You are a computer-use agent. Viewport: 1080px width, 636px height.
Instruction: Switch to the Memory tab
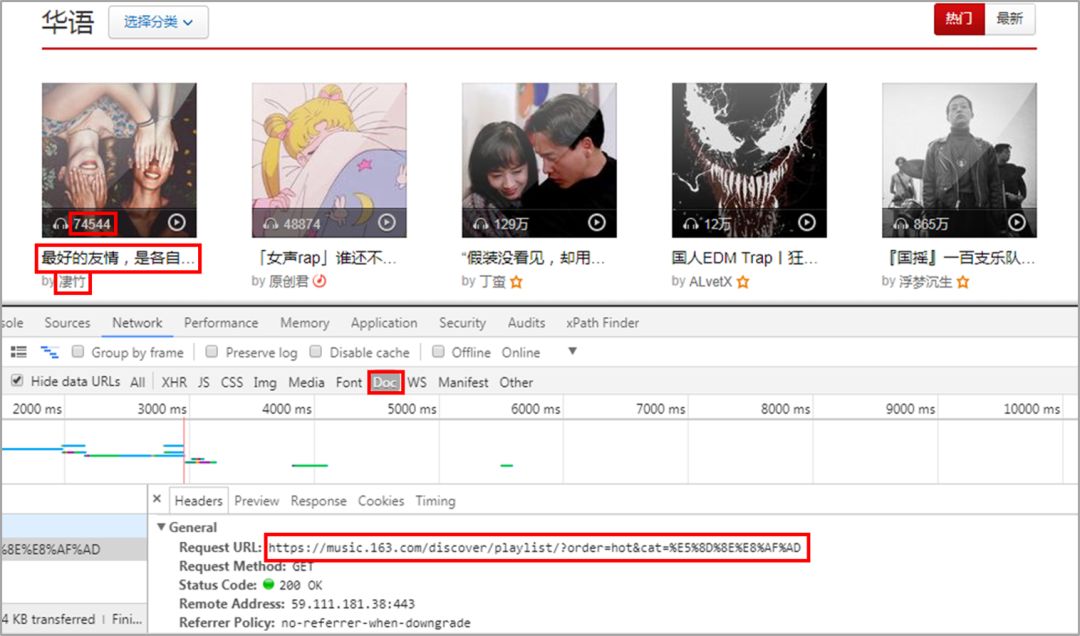coord(304,322)
